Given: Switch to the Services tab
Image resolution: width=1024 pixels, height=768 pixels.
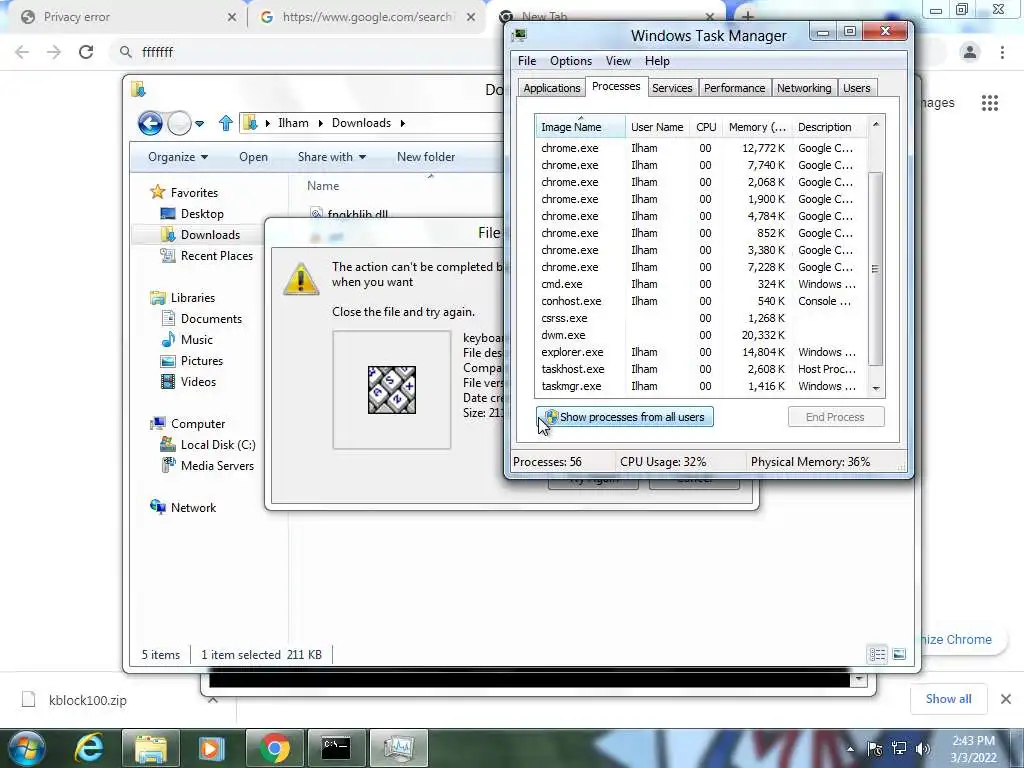Looking at the screenshot, I should point(672,88).
